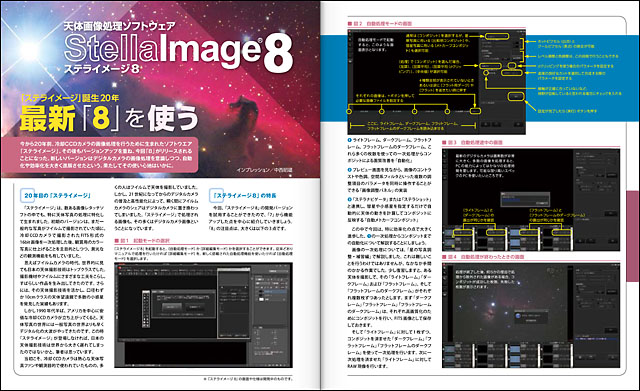
Task: Click the author credit インプレッション／中西昭雄
Action: pos(264,170)
